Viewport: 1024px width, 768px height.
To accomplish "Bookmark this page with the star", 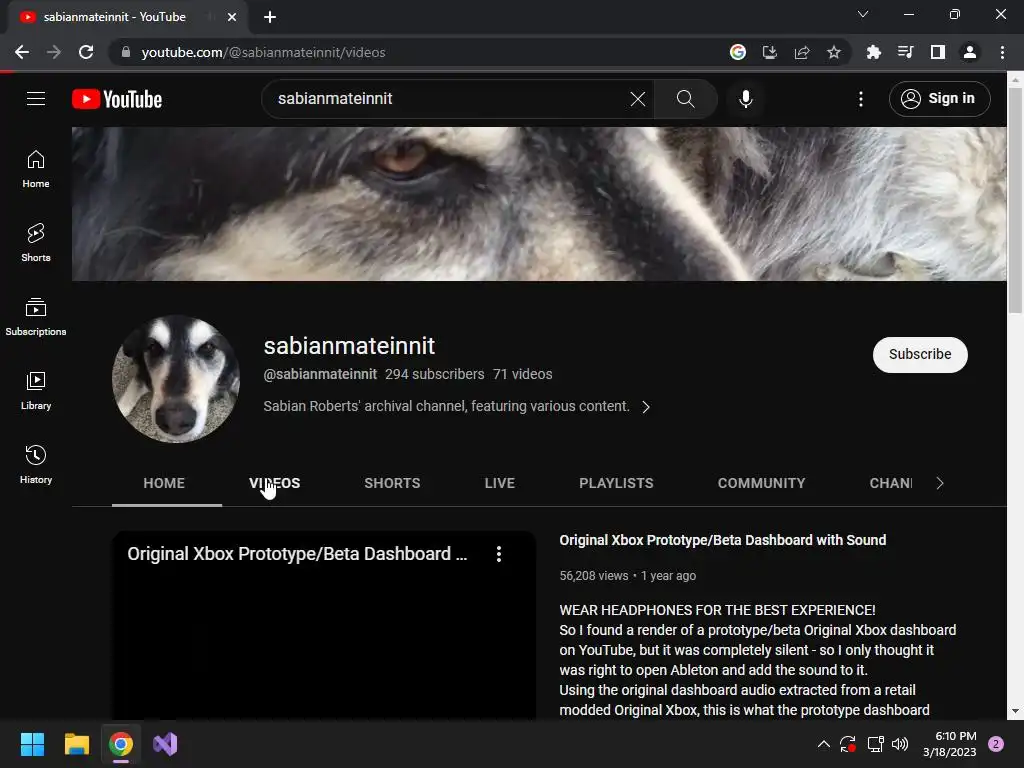I will (x=833, y=52).
